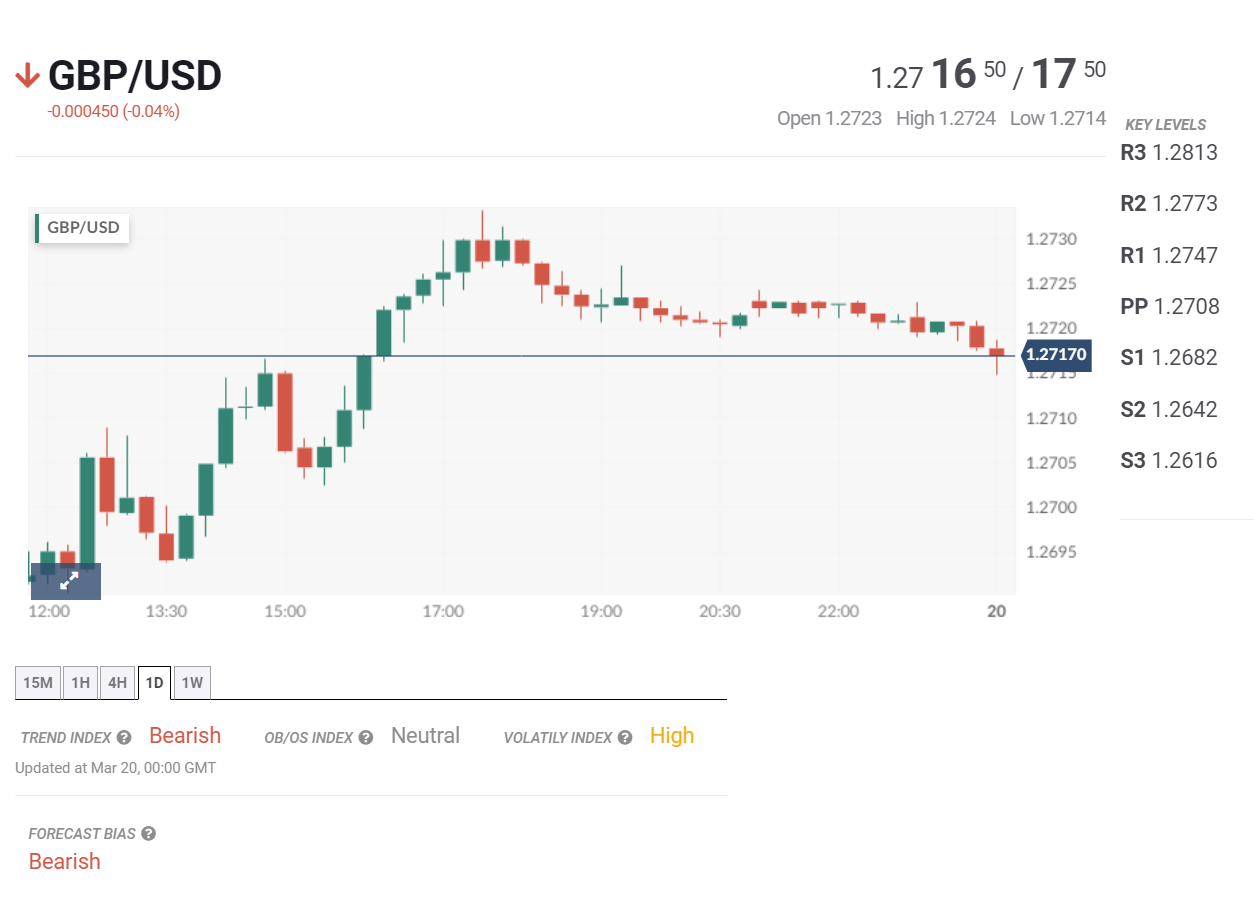This screenshot has width=1258, height=907.
Task: Click the High Volatility Index value
Action: [x=672, y=736]
